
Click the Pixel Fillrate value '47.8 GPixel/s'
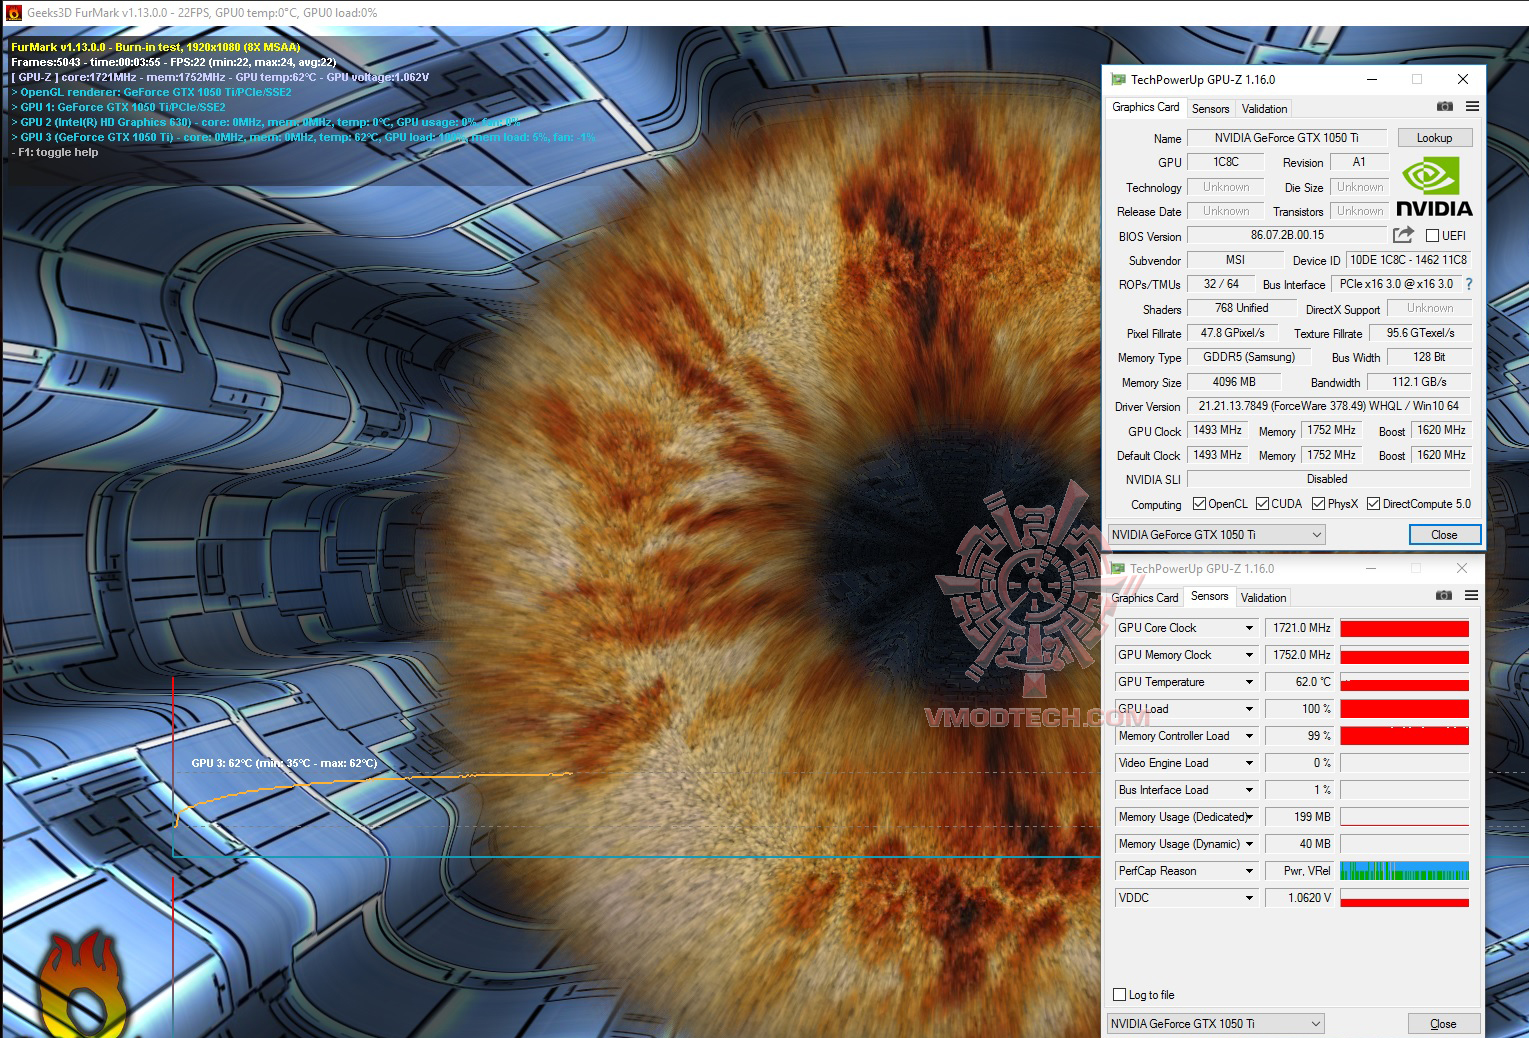click(1233, 333)
